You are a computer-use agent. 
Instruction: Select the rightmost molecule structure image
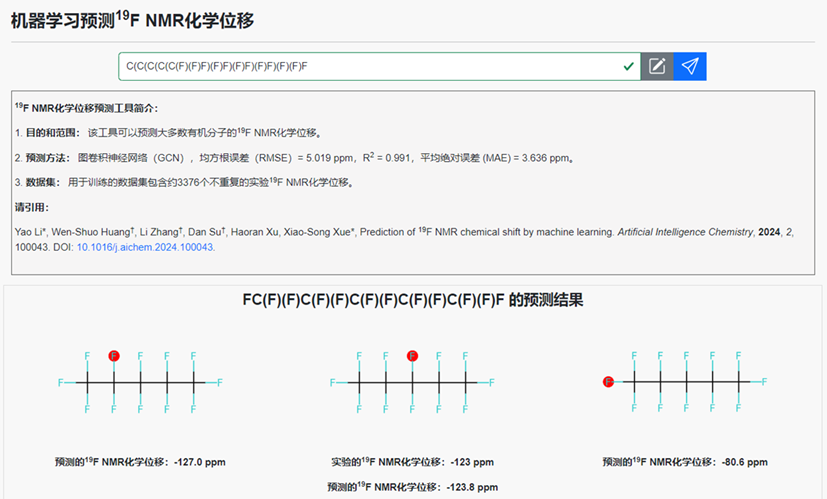tap(686, 382)
